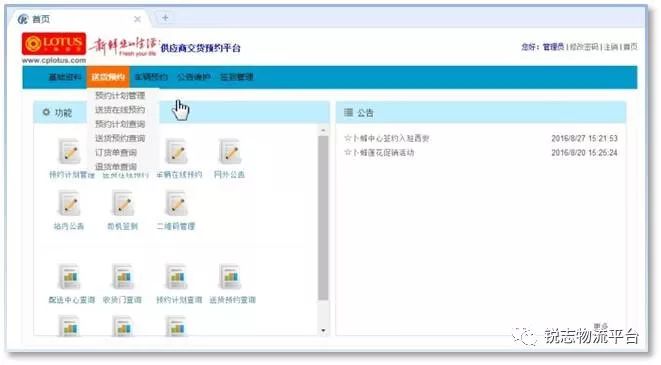Click the 首页 link in the top-right header
This screenshot has width=661, height=365.
[631, 47]
